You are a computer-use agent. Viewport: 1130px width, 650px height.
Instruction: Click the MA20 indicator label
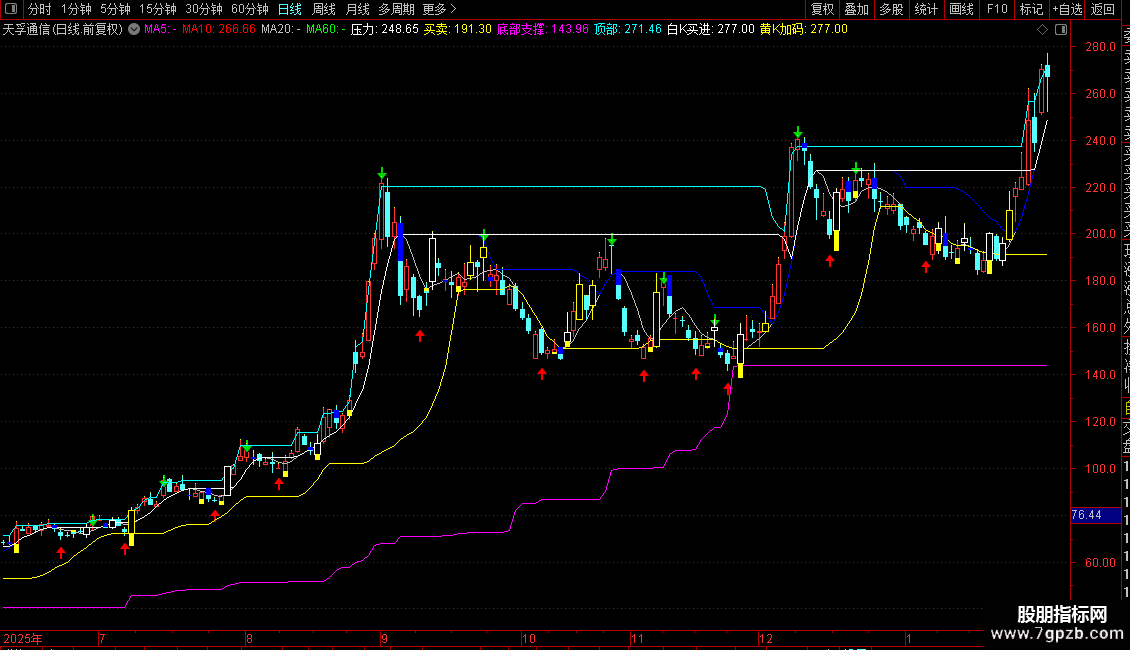pyautogui.click(x=281, y=30)
